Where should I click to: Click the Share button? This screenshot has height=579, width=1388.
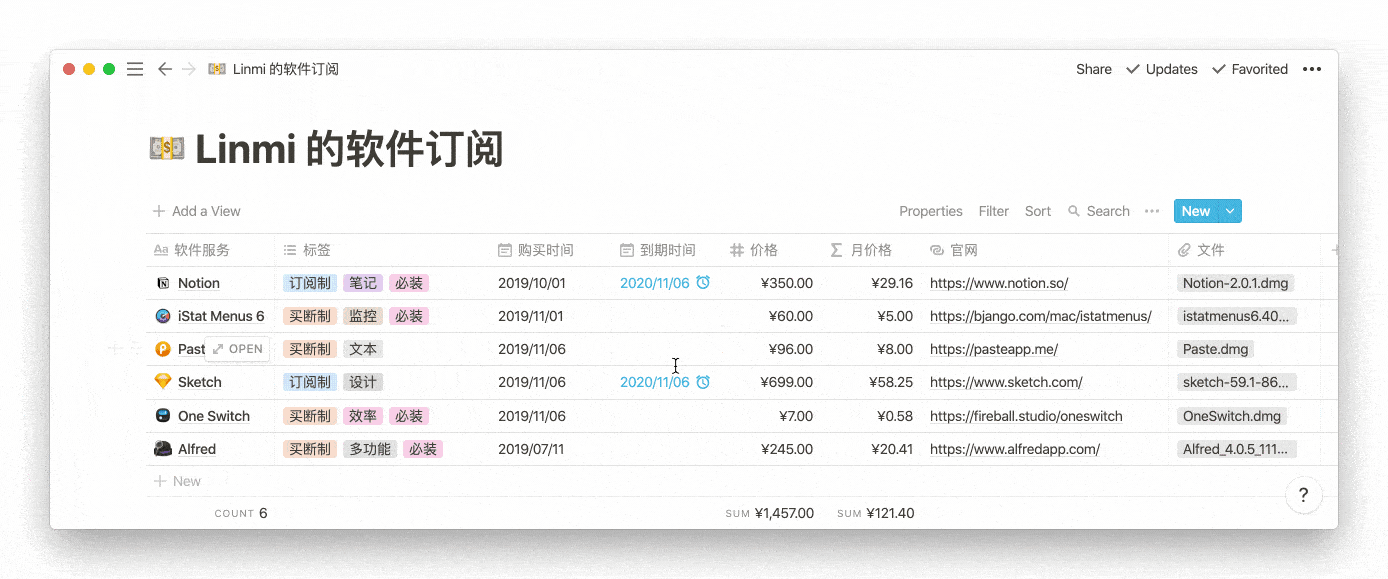pyautogui.click(x=1094, y=69)
